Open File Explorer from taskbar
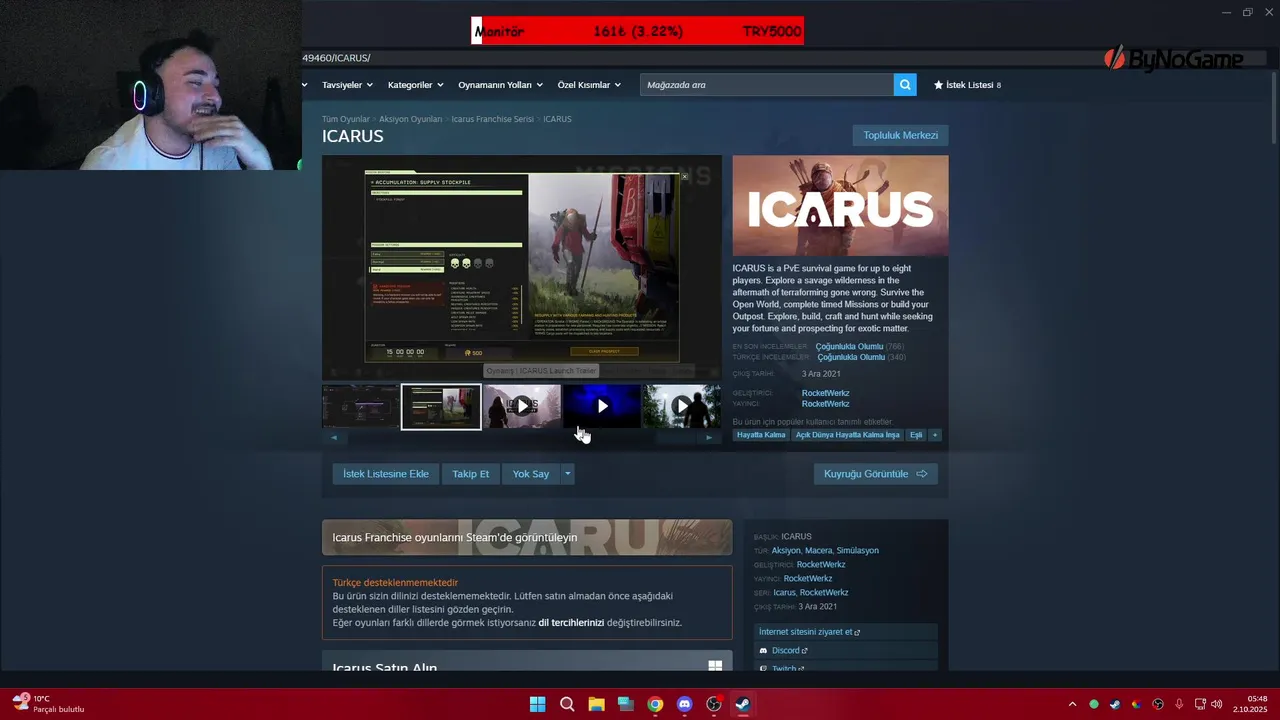Screen dimensions: 1280x720 [596, 704]
